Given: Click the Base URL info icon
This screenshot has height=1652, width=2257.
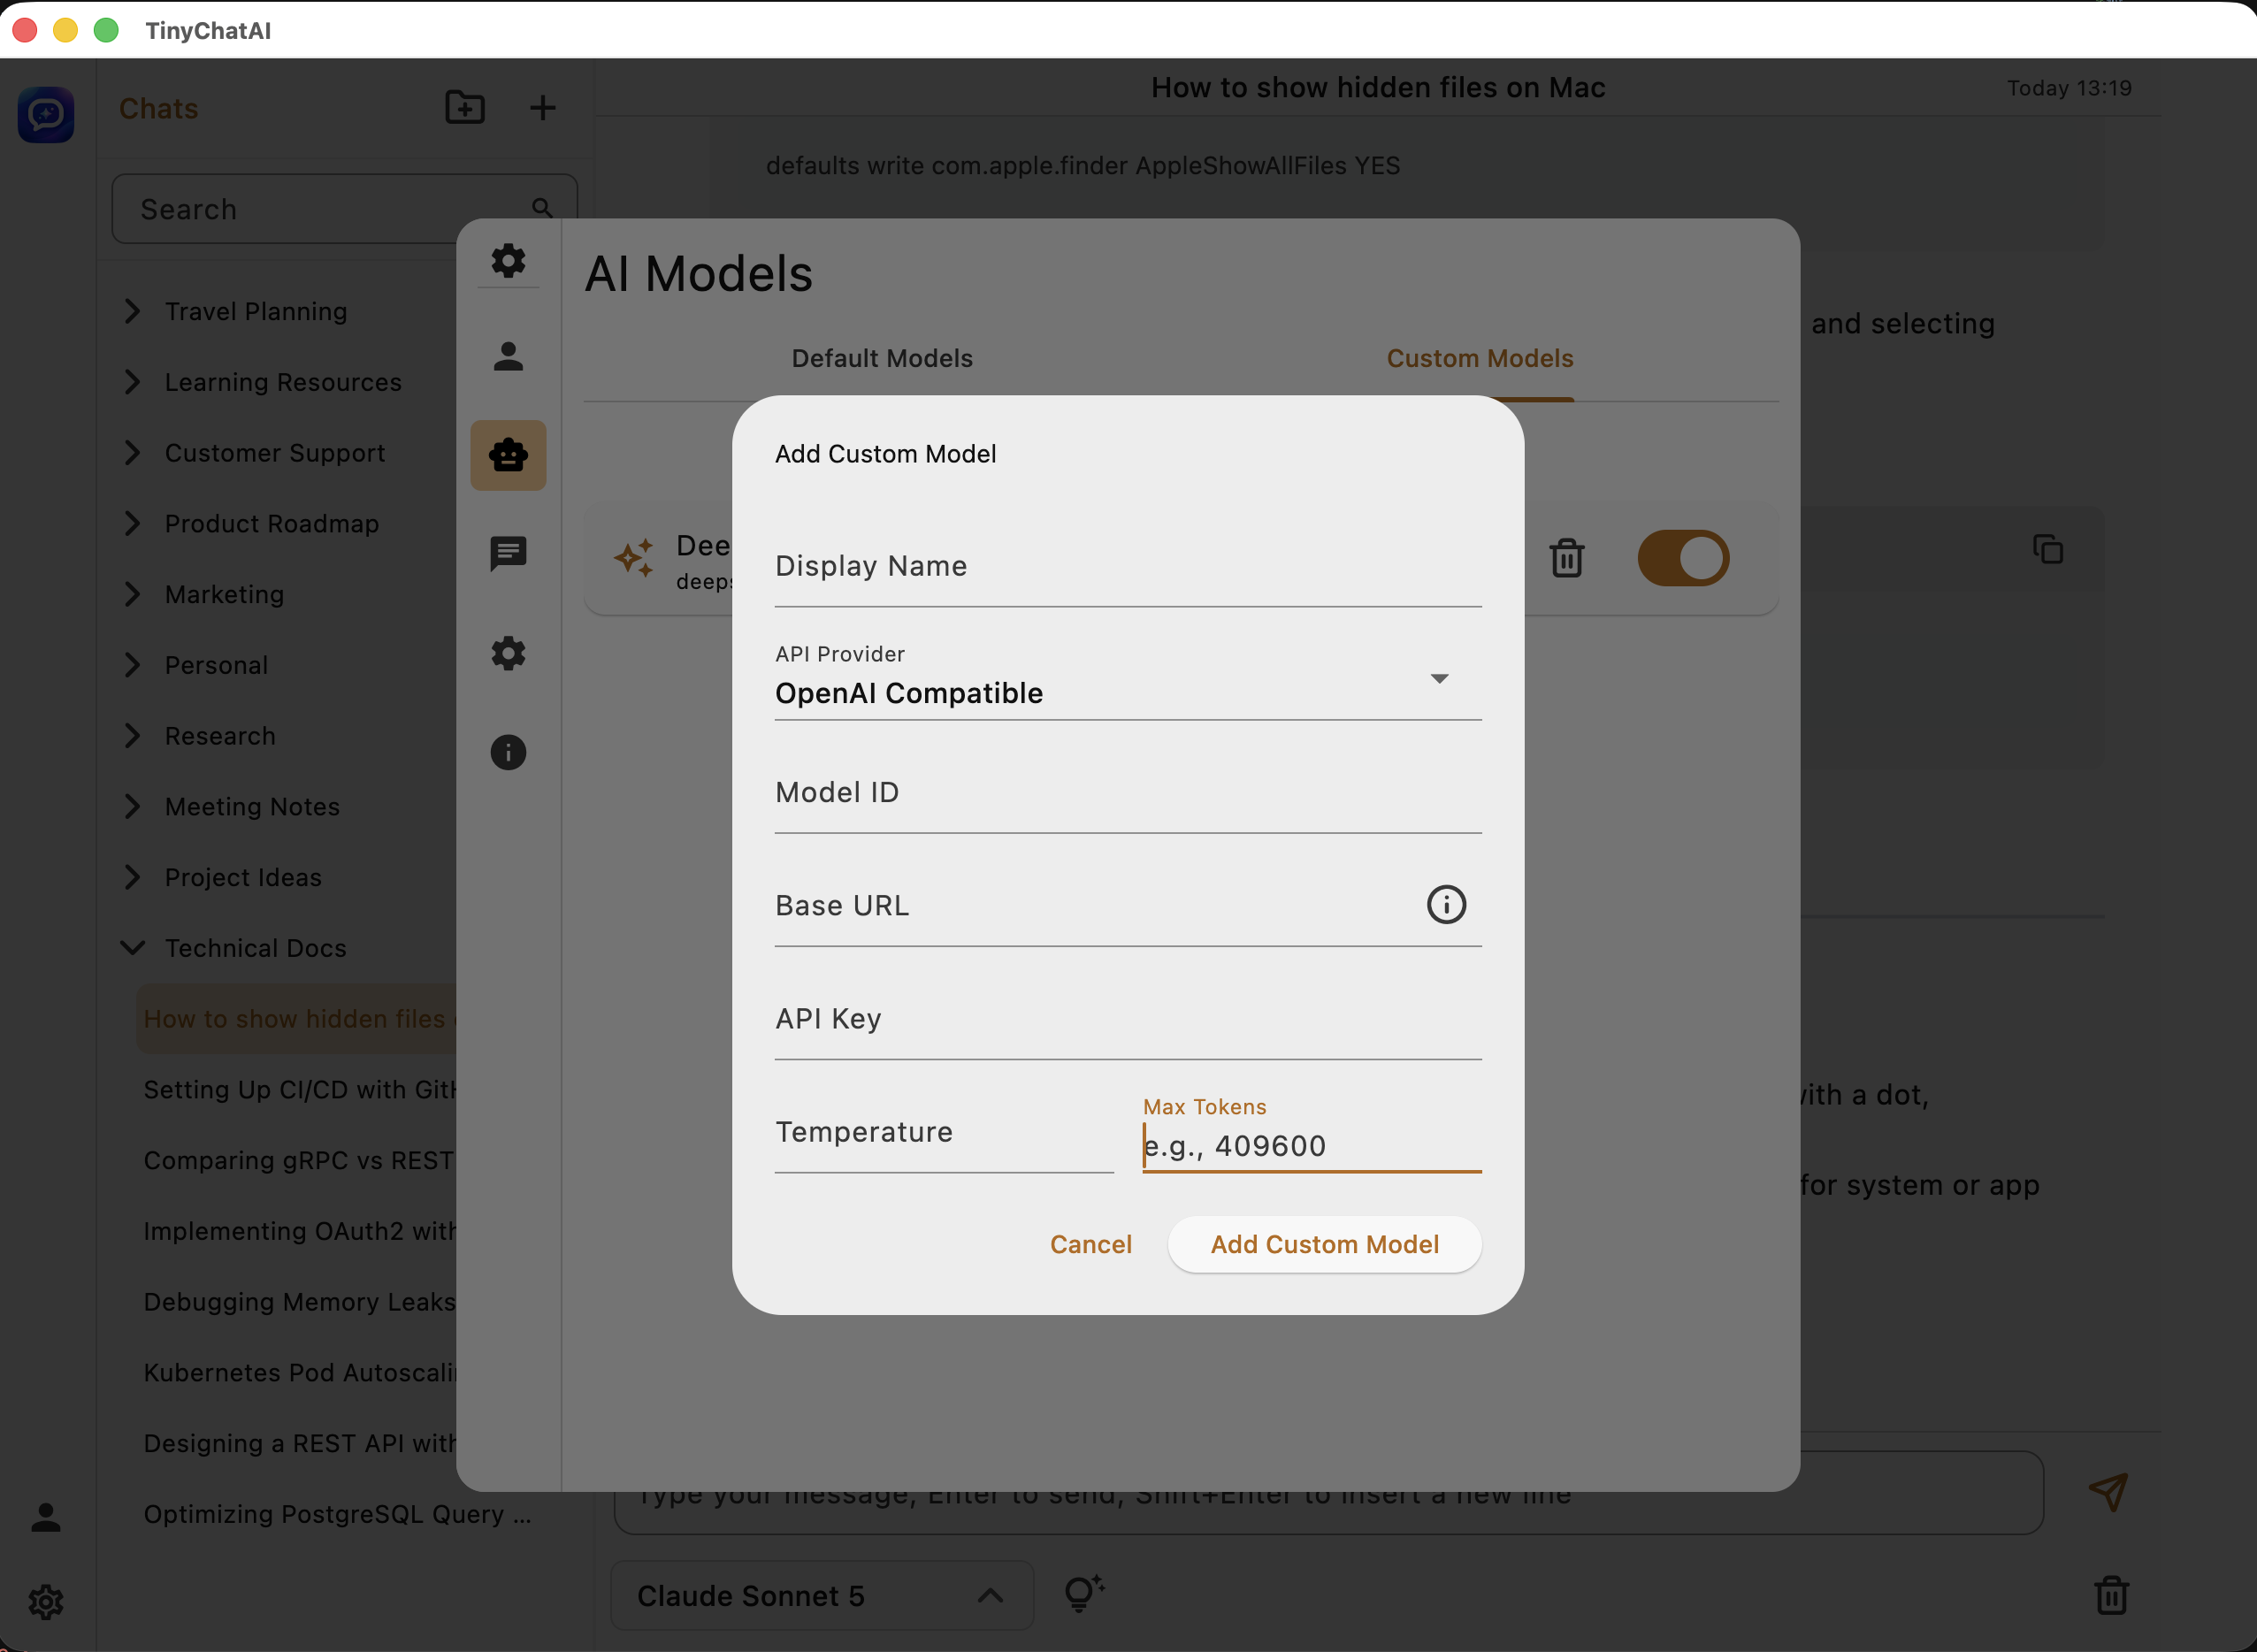Looking at the screenshot, I should (1446, 905).
